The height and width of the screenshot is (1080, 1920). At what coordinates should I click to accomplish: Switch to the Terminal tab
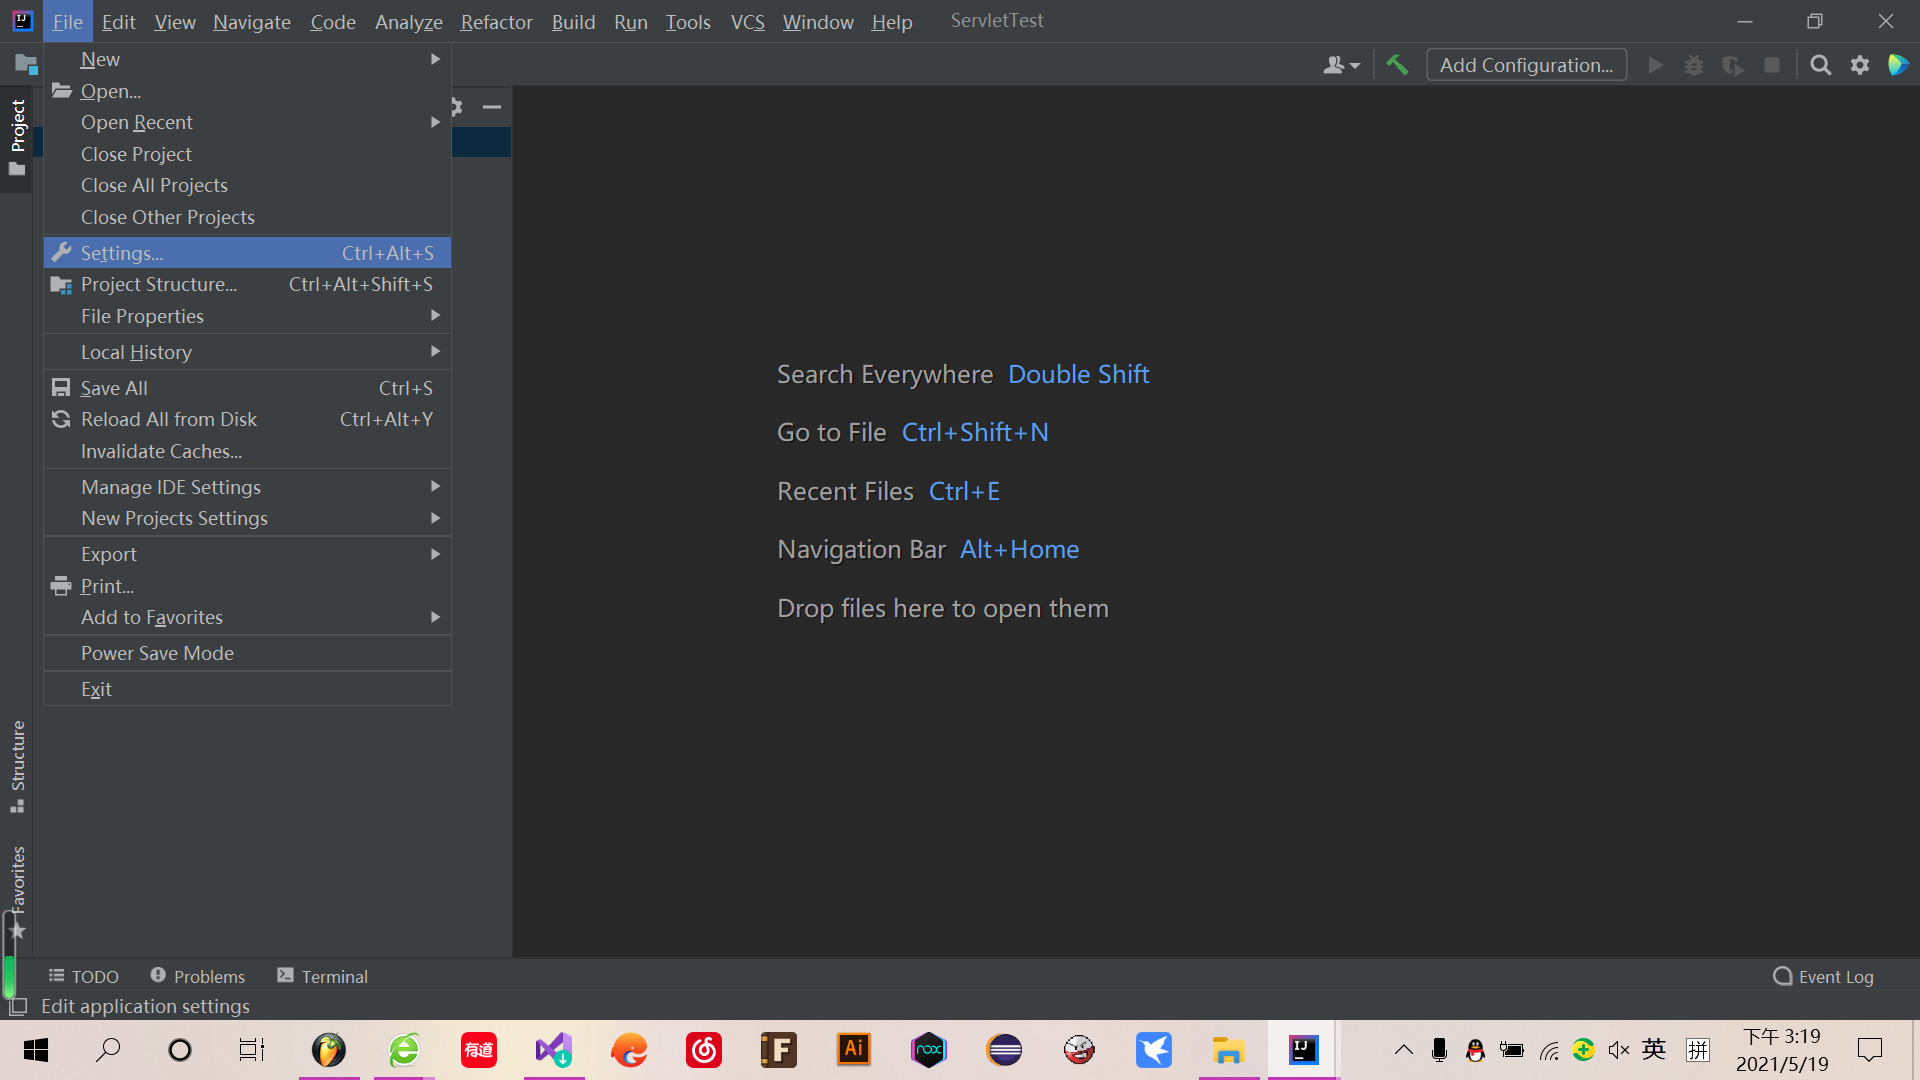pos(334,976)
